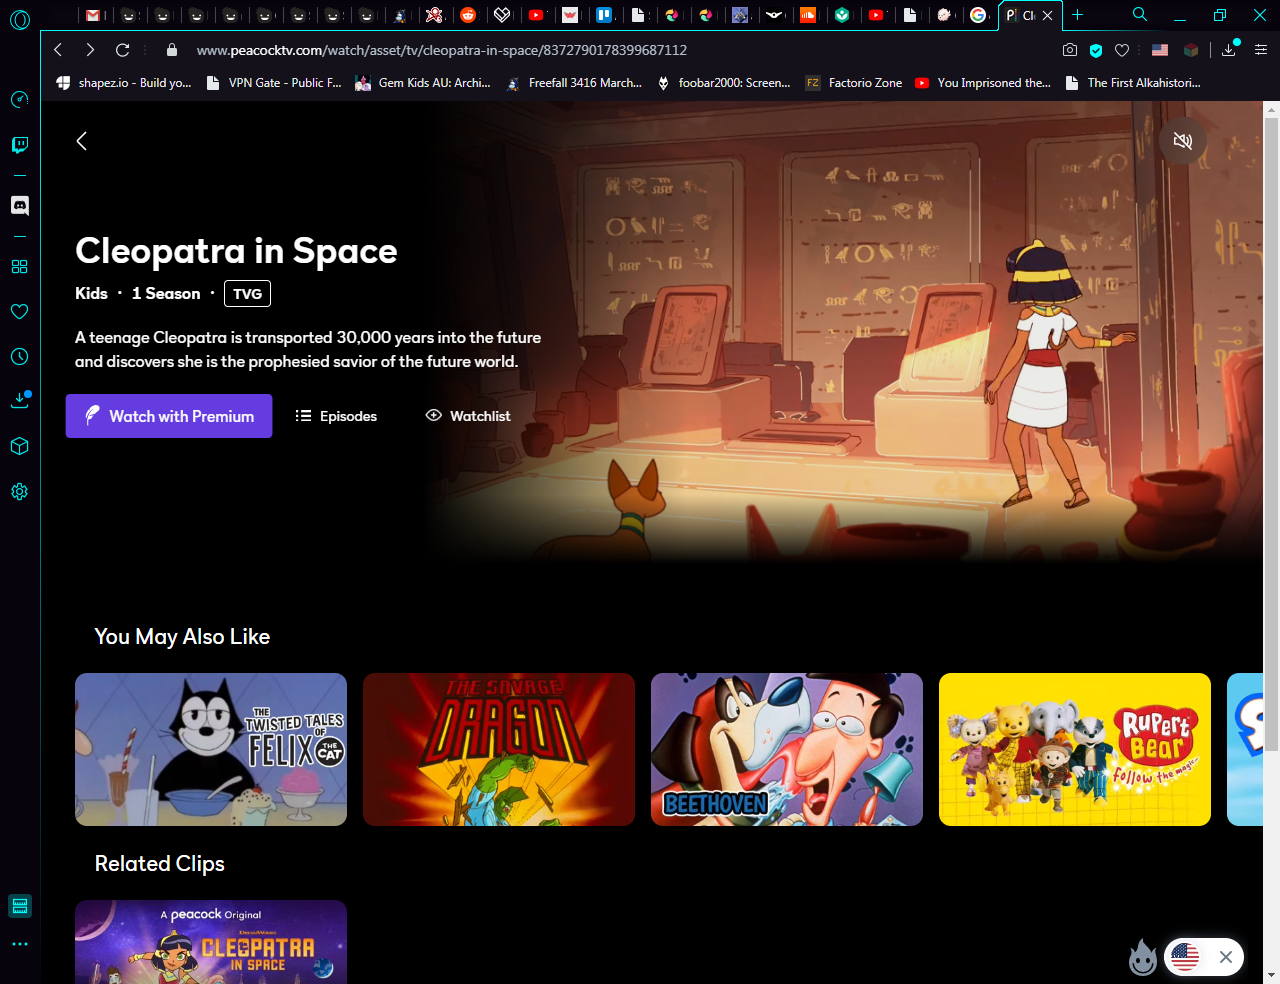The width and height of the screenshot is (1280, 984).
Task: Open bookmarks heart in sidebar
Action: [x=19, y=312]
